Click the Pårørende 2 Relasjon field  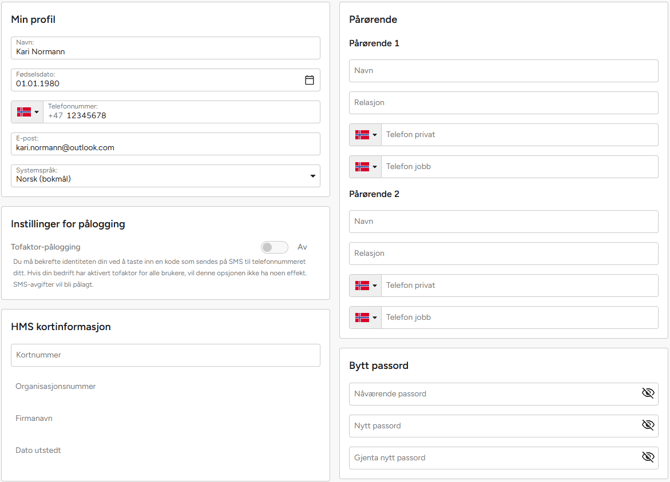point(503,254)
